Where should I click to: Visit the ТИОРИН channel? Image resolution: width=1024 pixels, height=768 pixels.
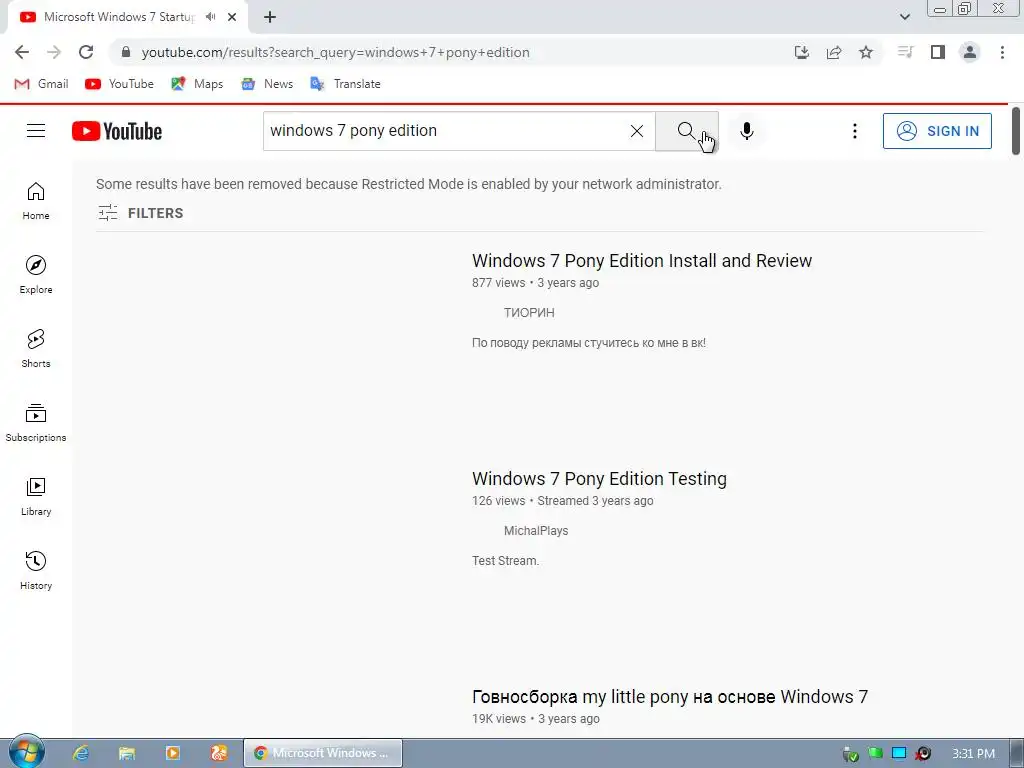point(529,313)
